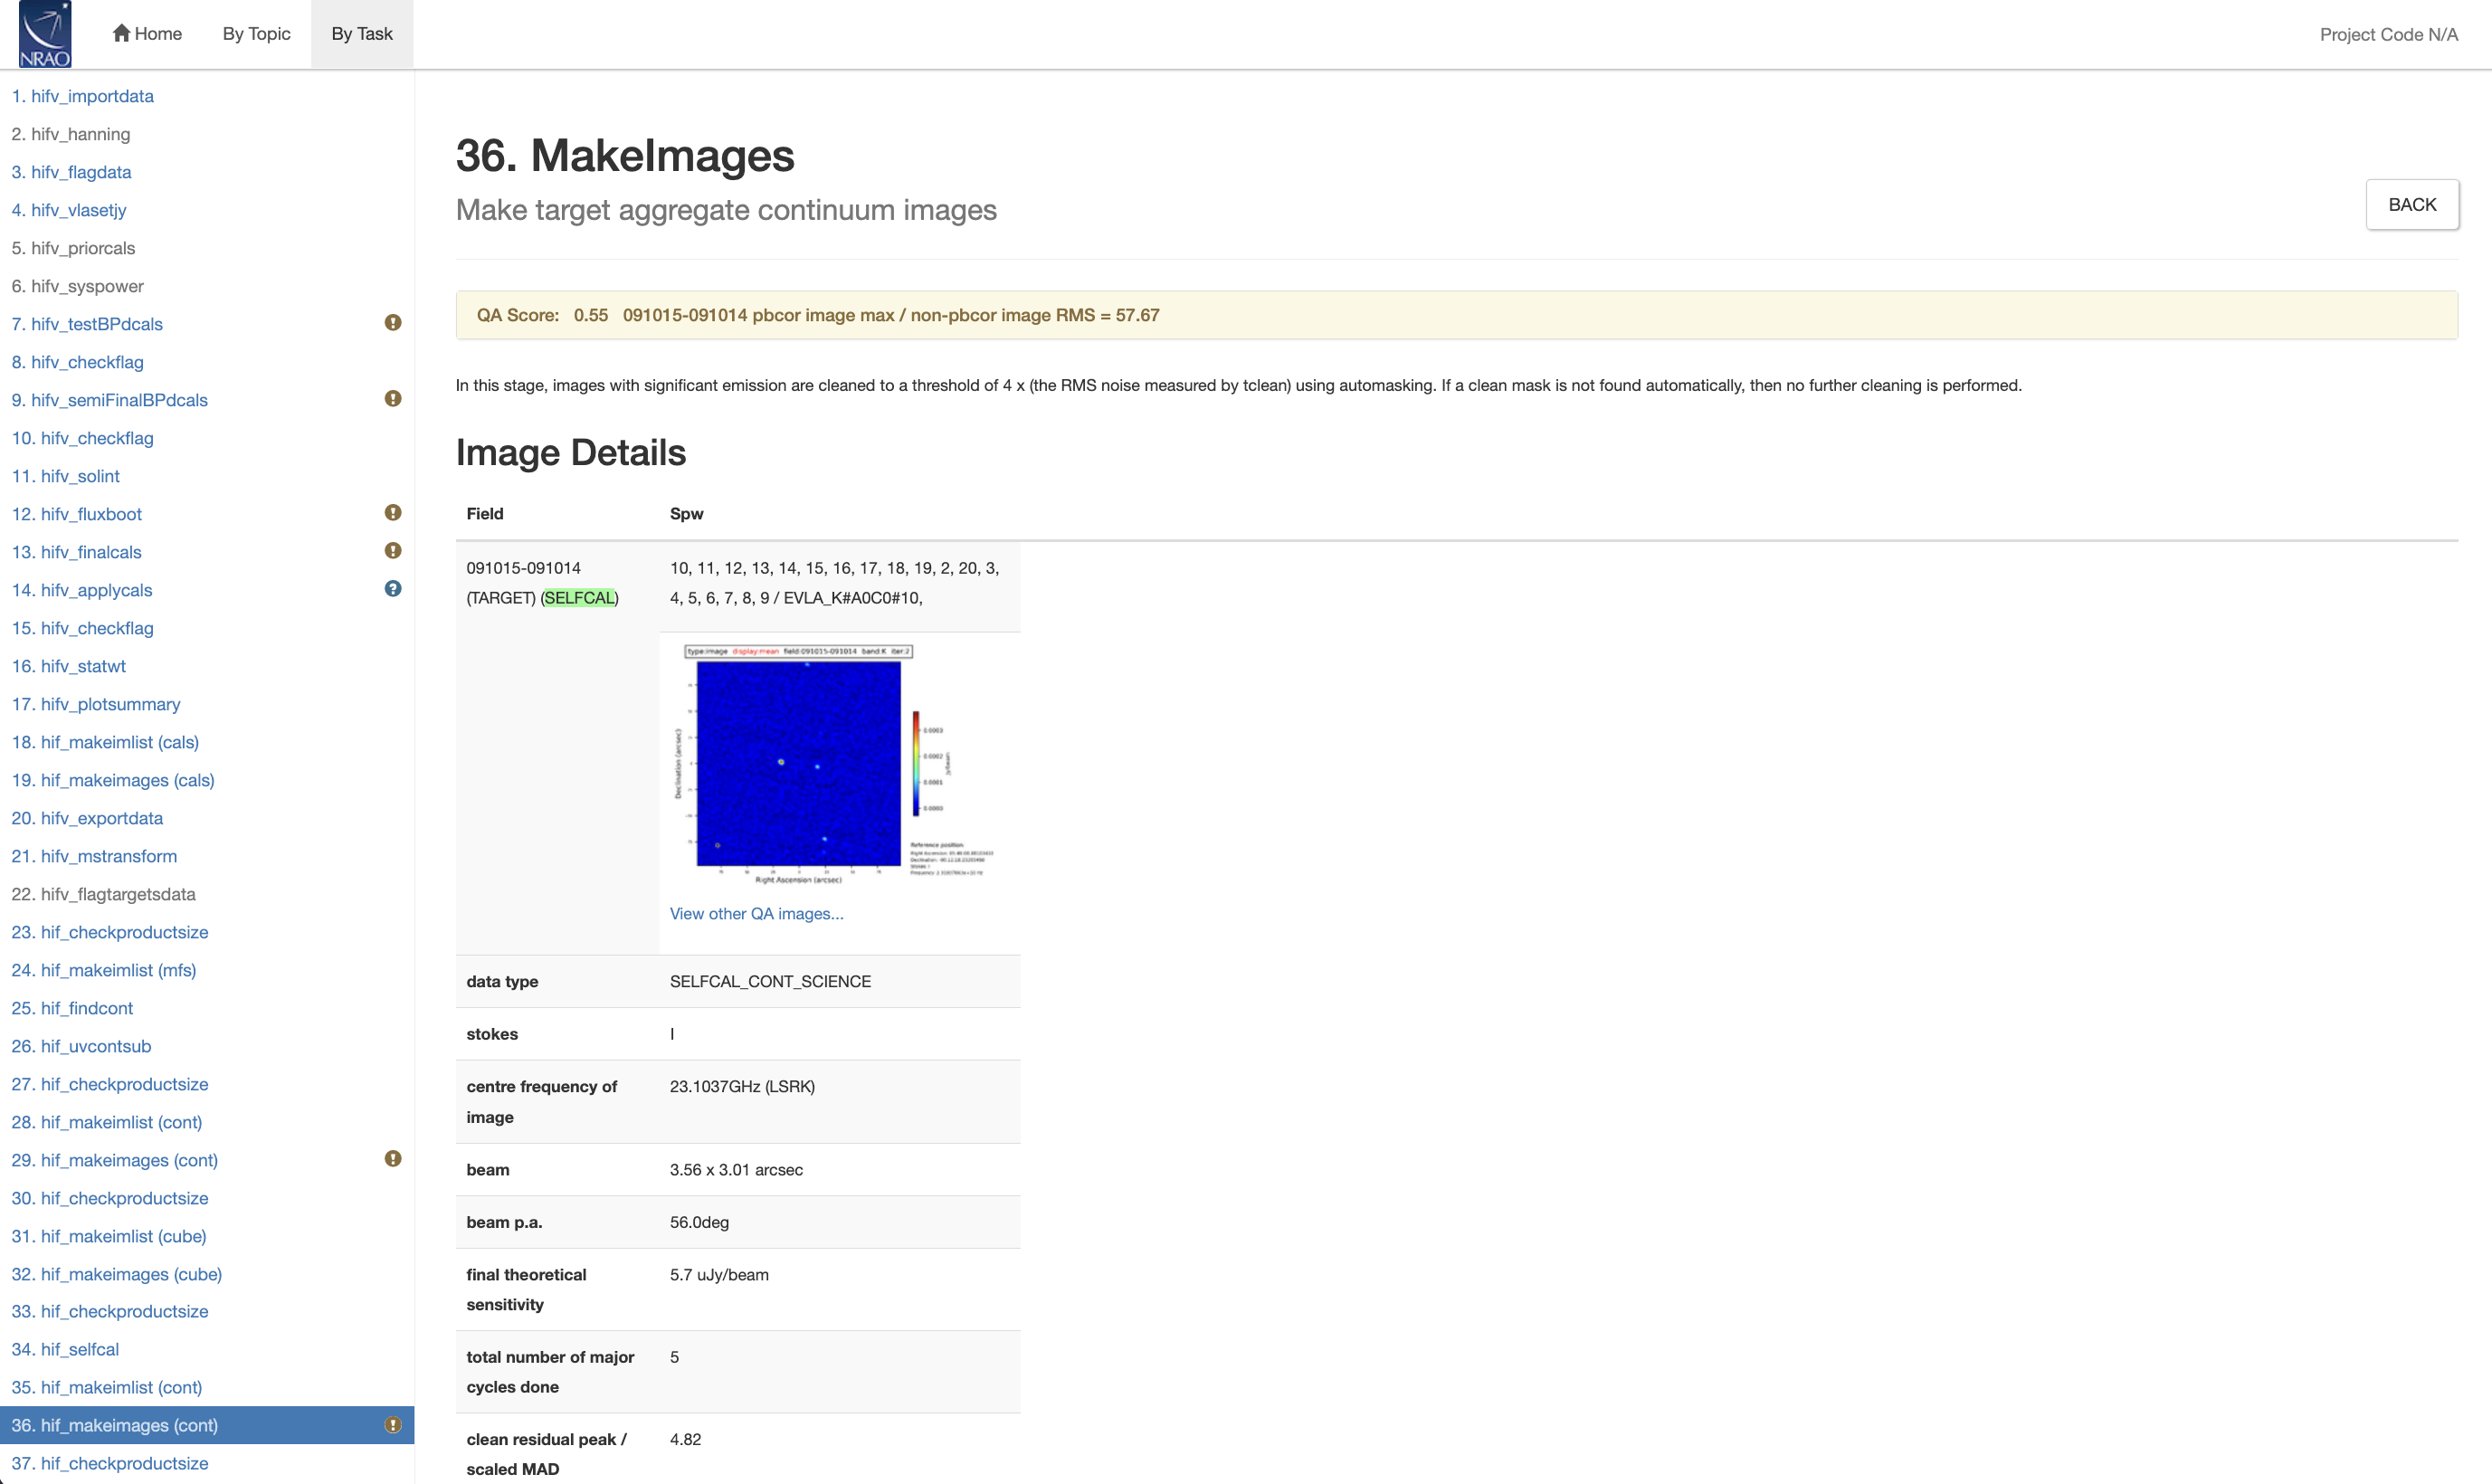Go to the Home tab

point(147,34)
